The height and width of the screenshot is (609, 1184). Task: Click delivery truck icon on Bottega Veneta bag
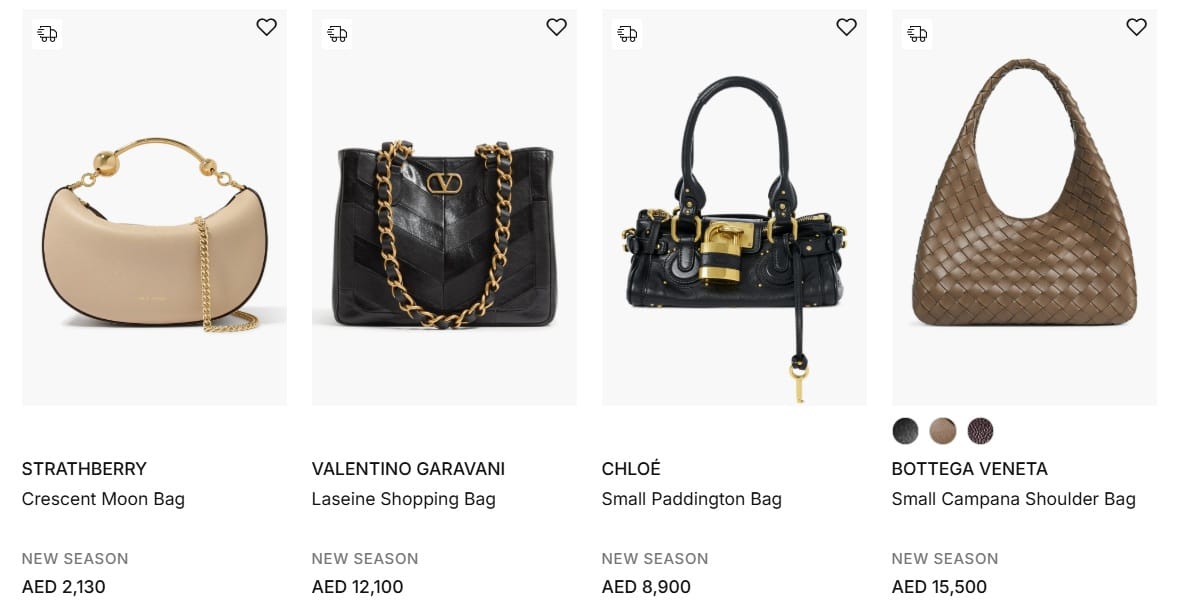[917, 34]
